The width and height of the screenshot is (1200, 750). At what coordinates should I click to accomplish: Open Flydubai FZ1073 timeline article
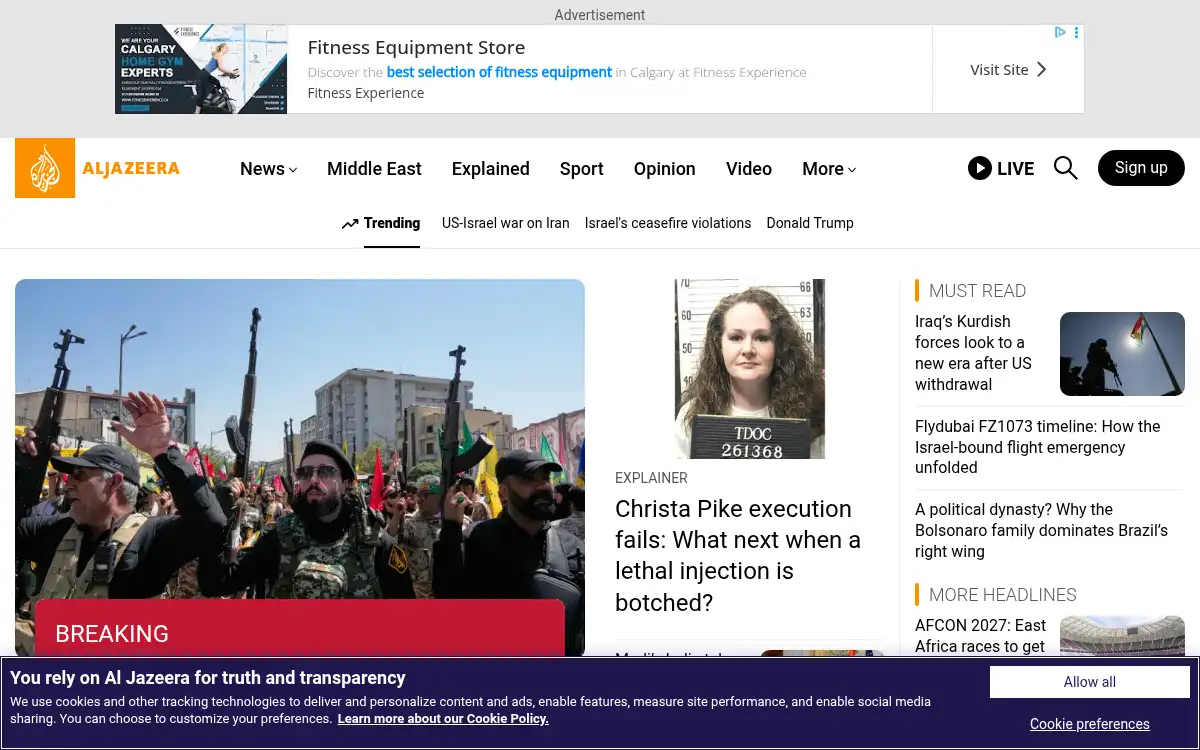coord(1038,447)
